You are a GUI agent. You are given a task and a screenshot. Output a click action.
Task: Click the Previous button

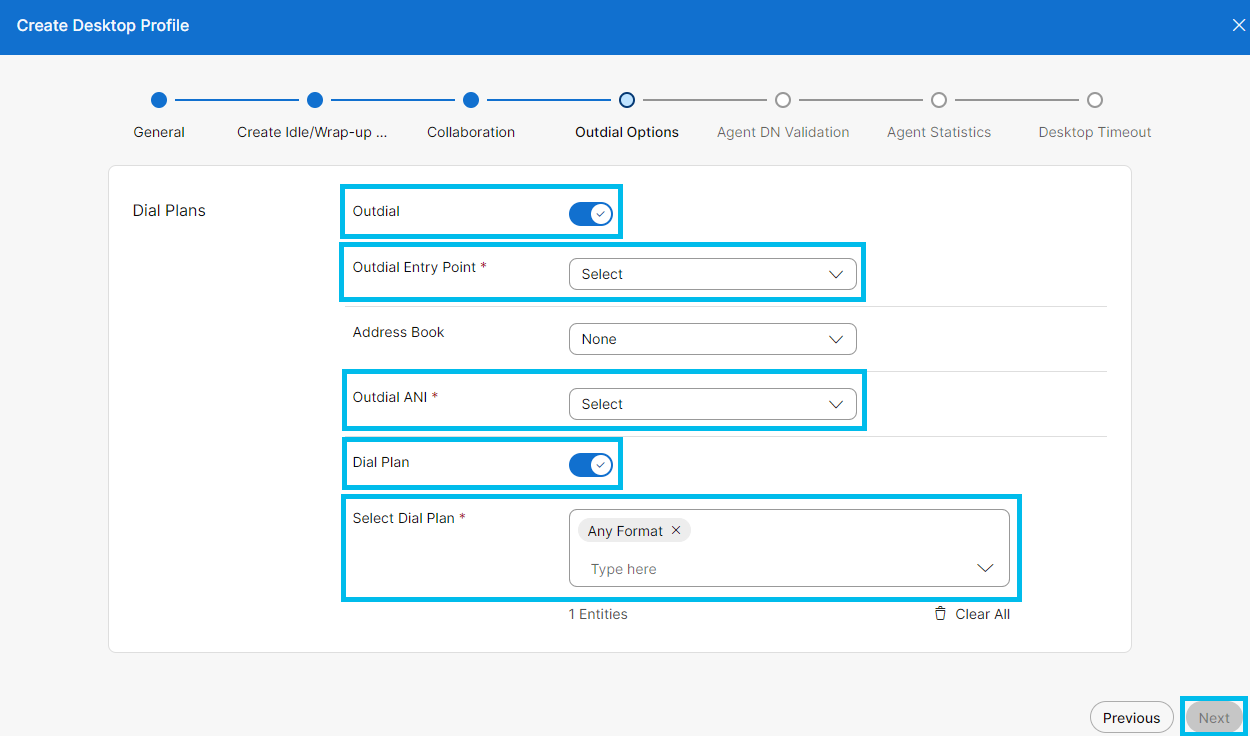[x=1131, y=718]
